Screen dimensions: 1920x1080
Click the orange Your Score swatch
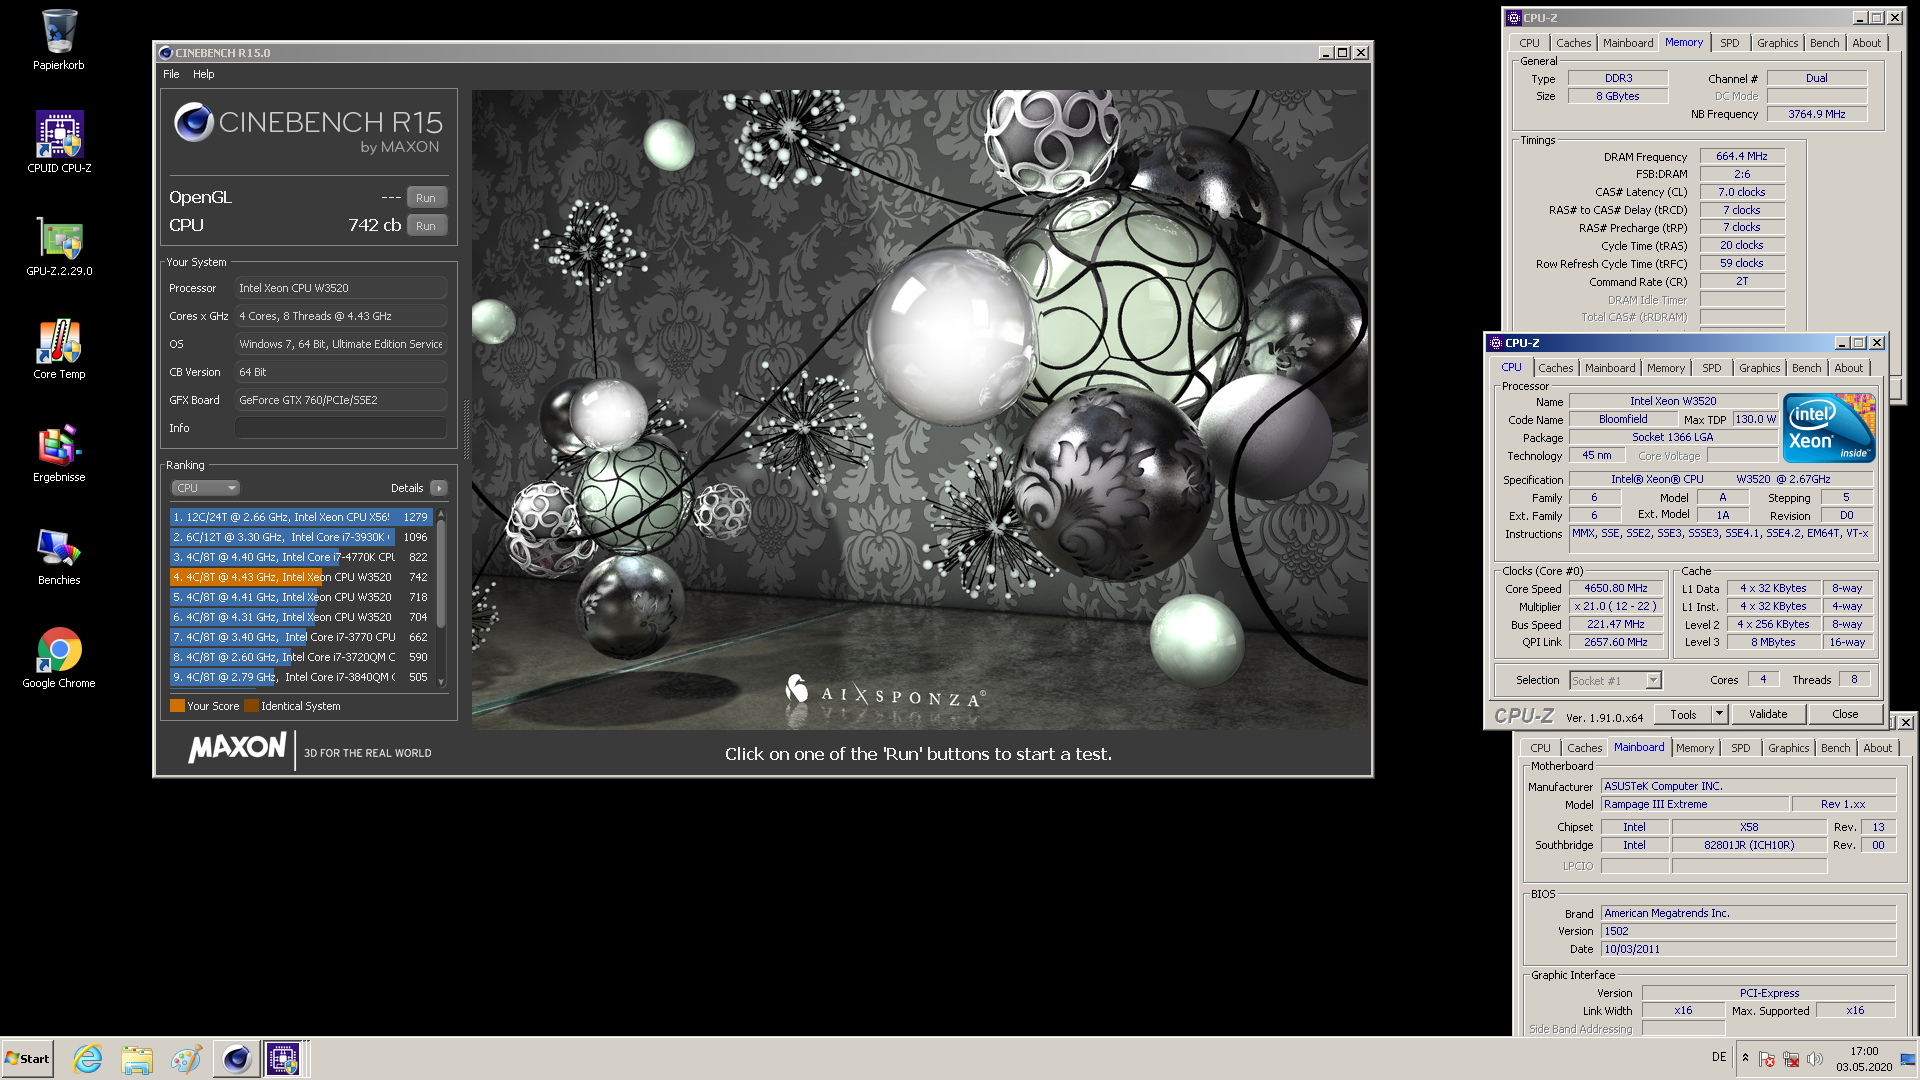point(177,706)
